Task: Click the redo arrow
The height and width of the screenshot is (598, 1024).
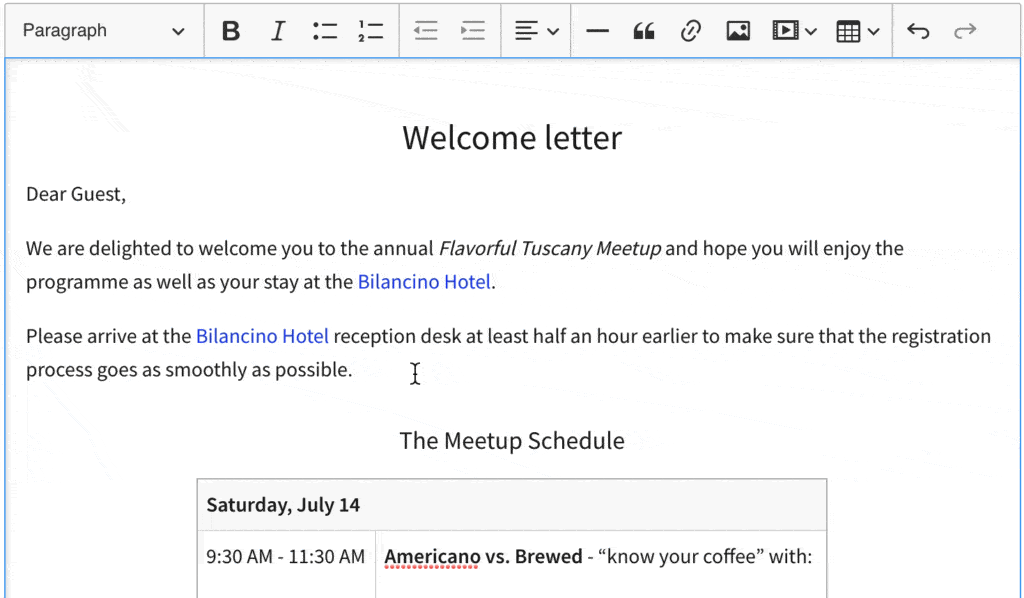Action: point(965,31)
